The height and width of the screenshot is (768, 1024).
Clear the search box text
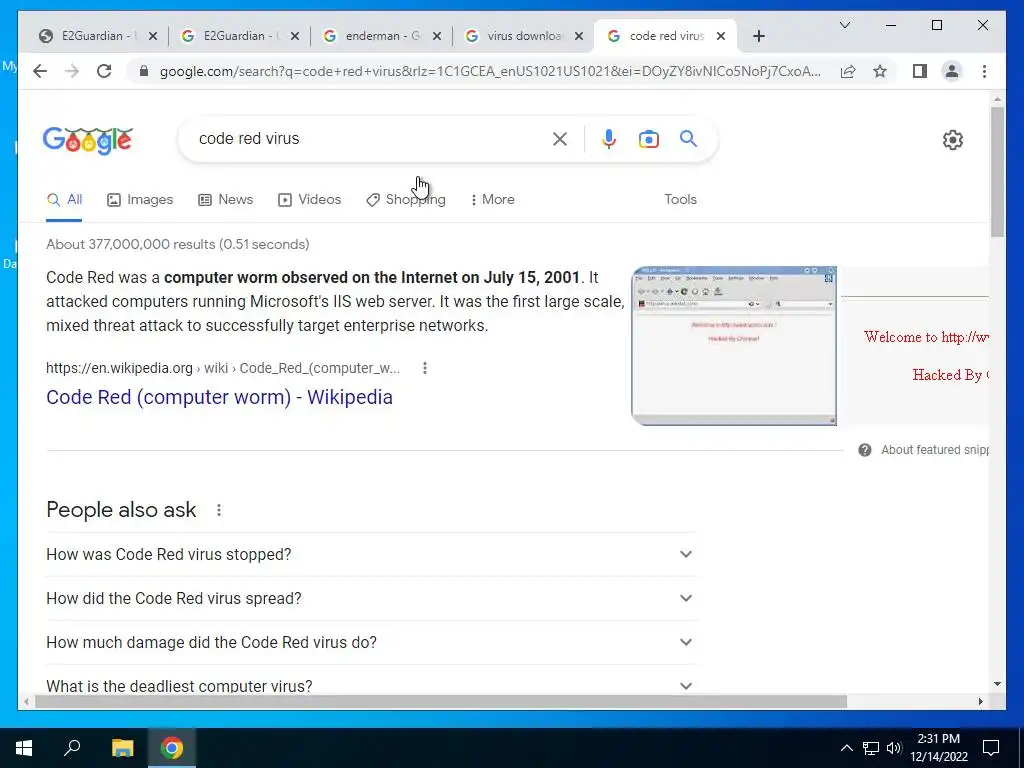pos(560,138)
